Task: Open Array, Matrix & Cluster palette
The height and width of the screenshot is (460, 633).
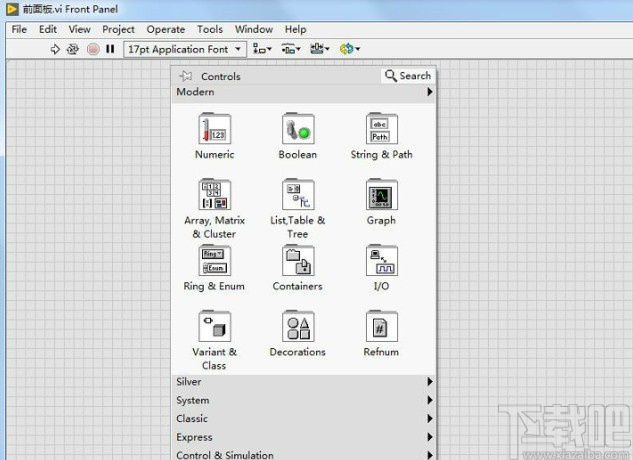Action: (x=214, y=209)
